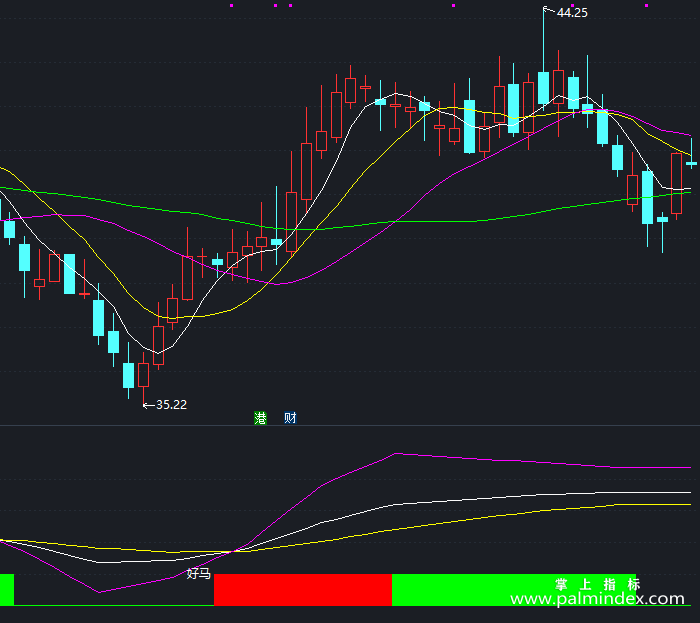Viewport: 700px width, 623px height.
Task: Click the 35.22 low price label
Action: (171, 405)
